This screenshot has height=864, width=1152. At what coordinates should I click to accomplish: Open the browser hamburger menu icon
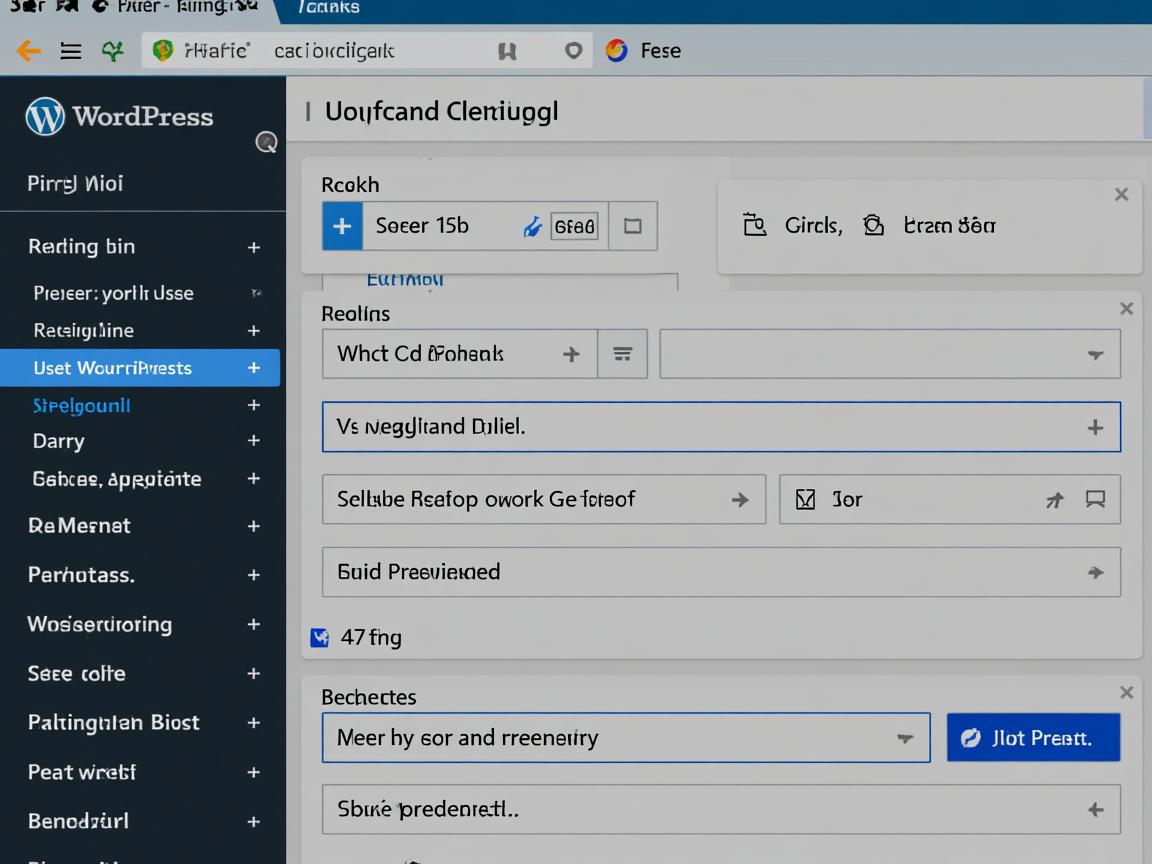tap(71, 51)
